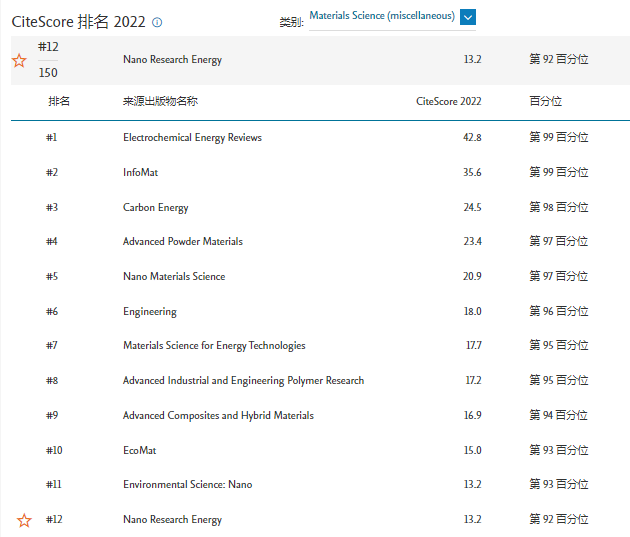Open the InfoMat journal link
630x537 pixels.
[x=141, y=172]
